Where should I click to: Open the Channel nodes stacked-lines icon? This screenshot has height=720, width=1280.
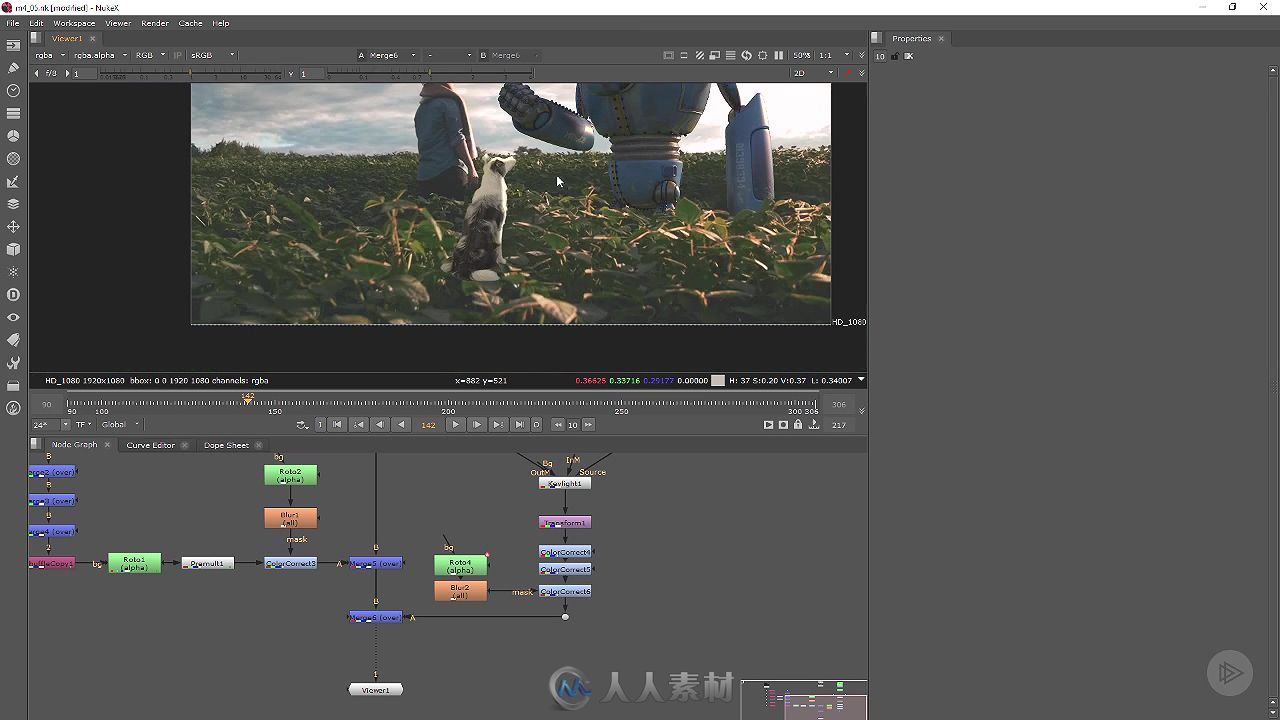13,113
